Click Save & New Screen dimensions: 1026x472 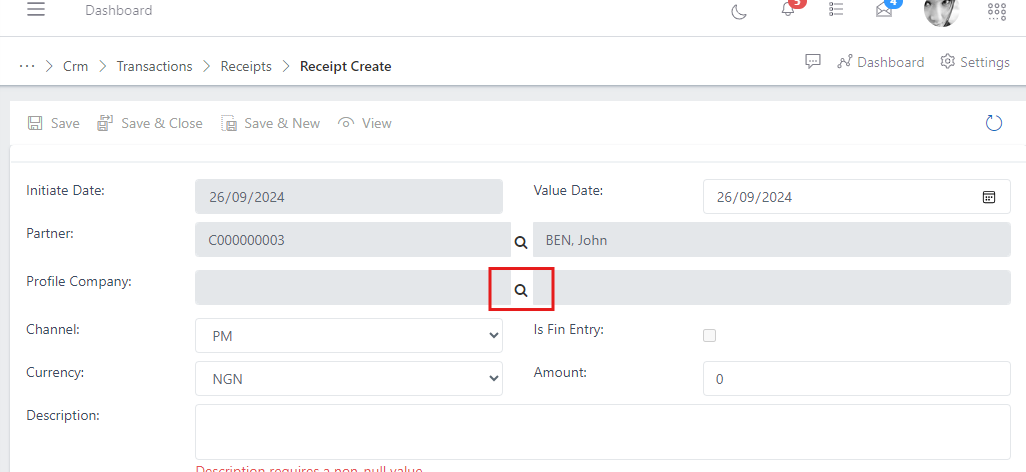coord(270,123)
